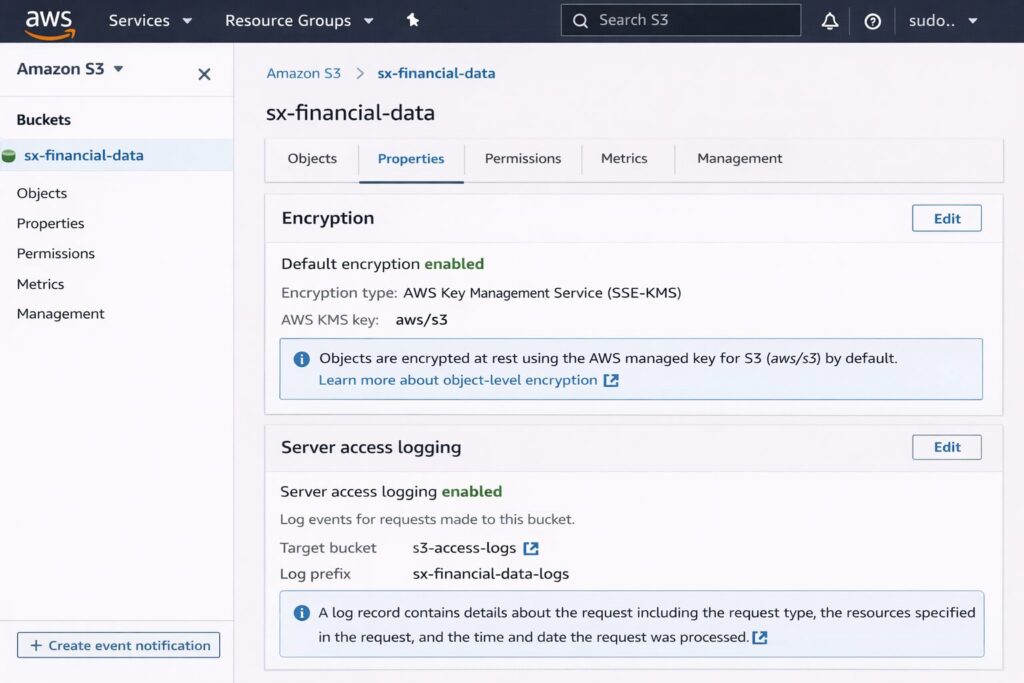Click the pin shortcut icon in navbar
The height and width of the screenshot is (683, 1024).
pyautogui.click(x=413, y=21)
